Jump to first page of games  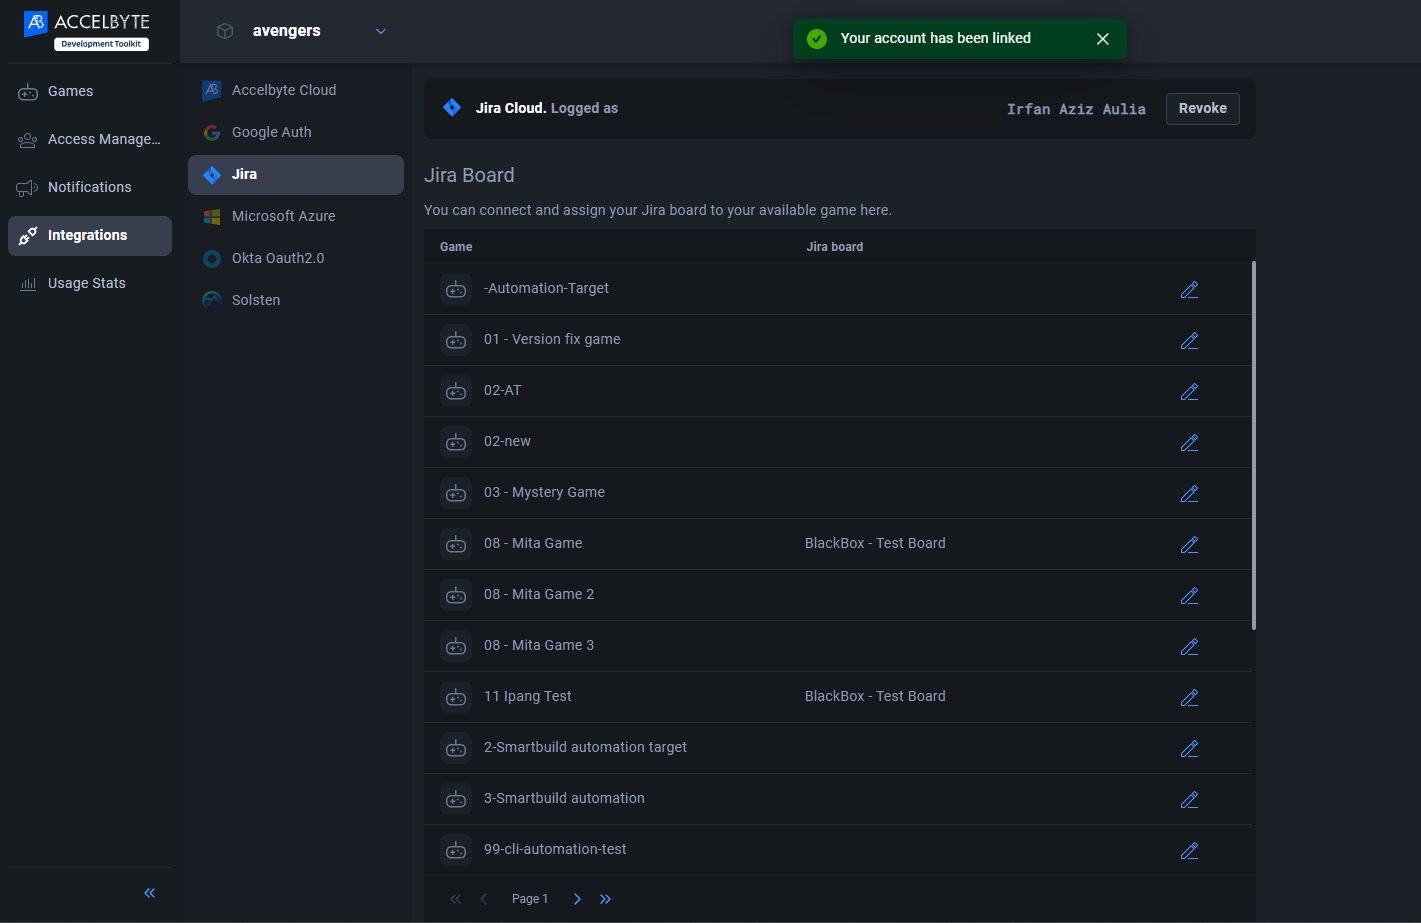(456, 899)
